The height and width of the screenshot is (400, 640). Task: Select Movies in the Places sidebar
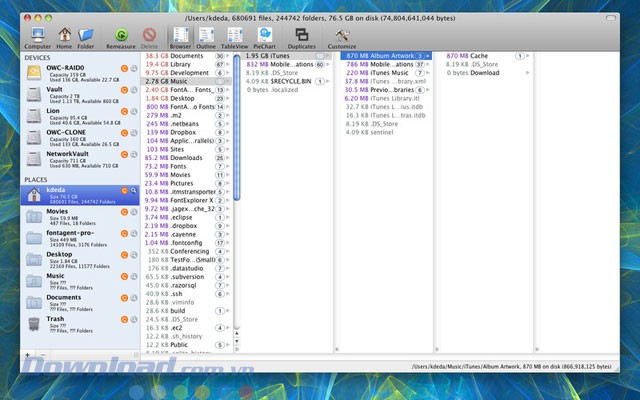57,215
